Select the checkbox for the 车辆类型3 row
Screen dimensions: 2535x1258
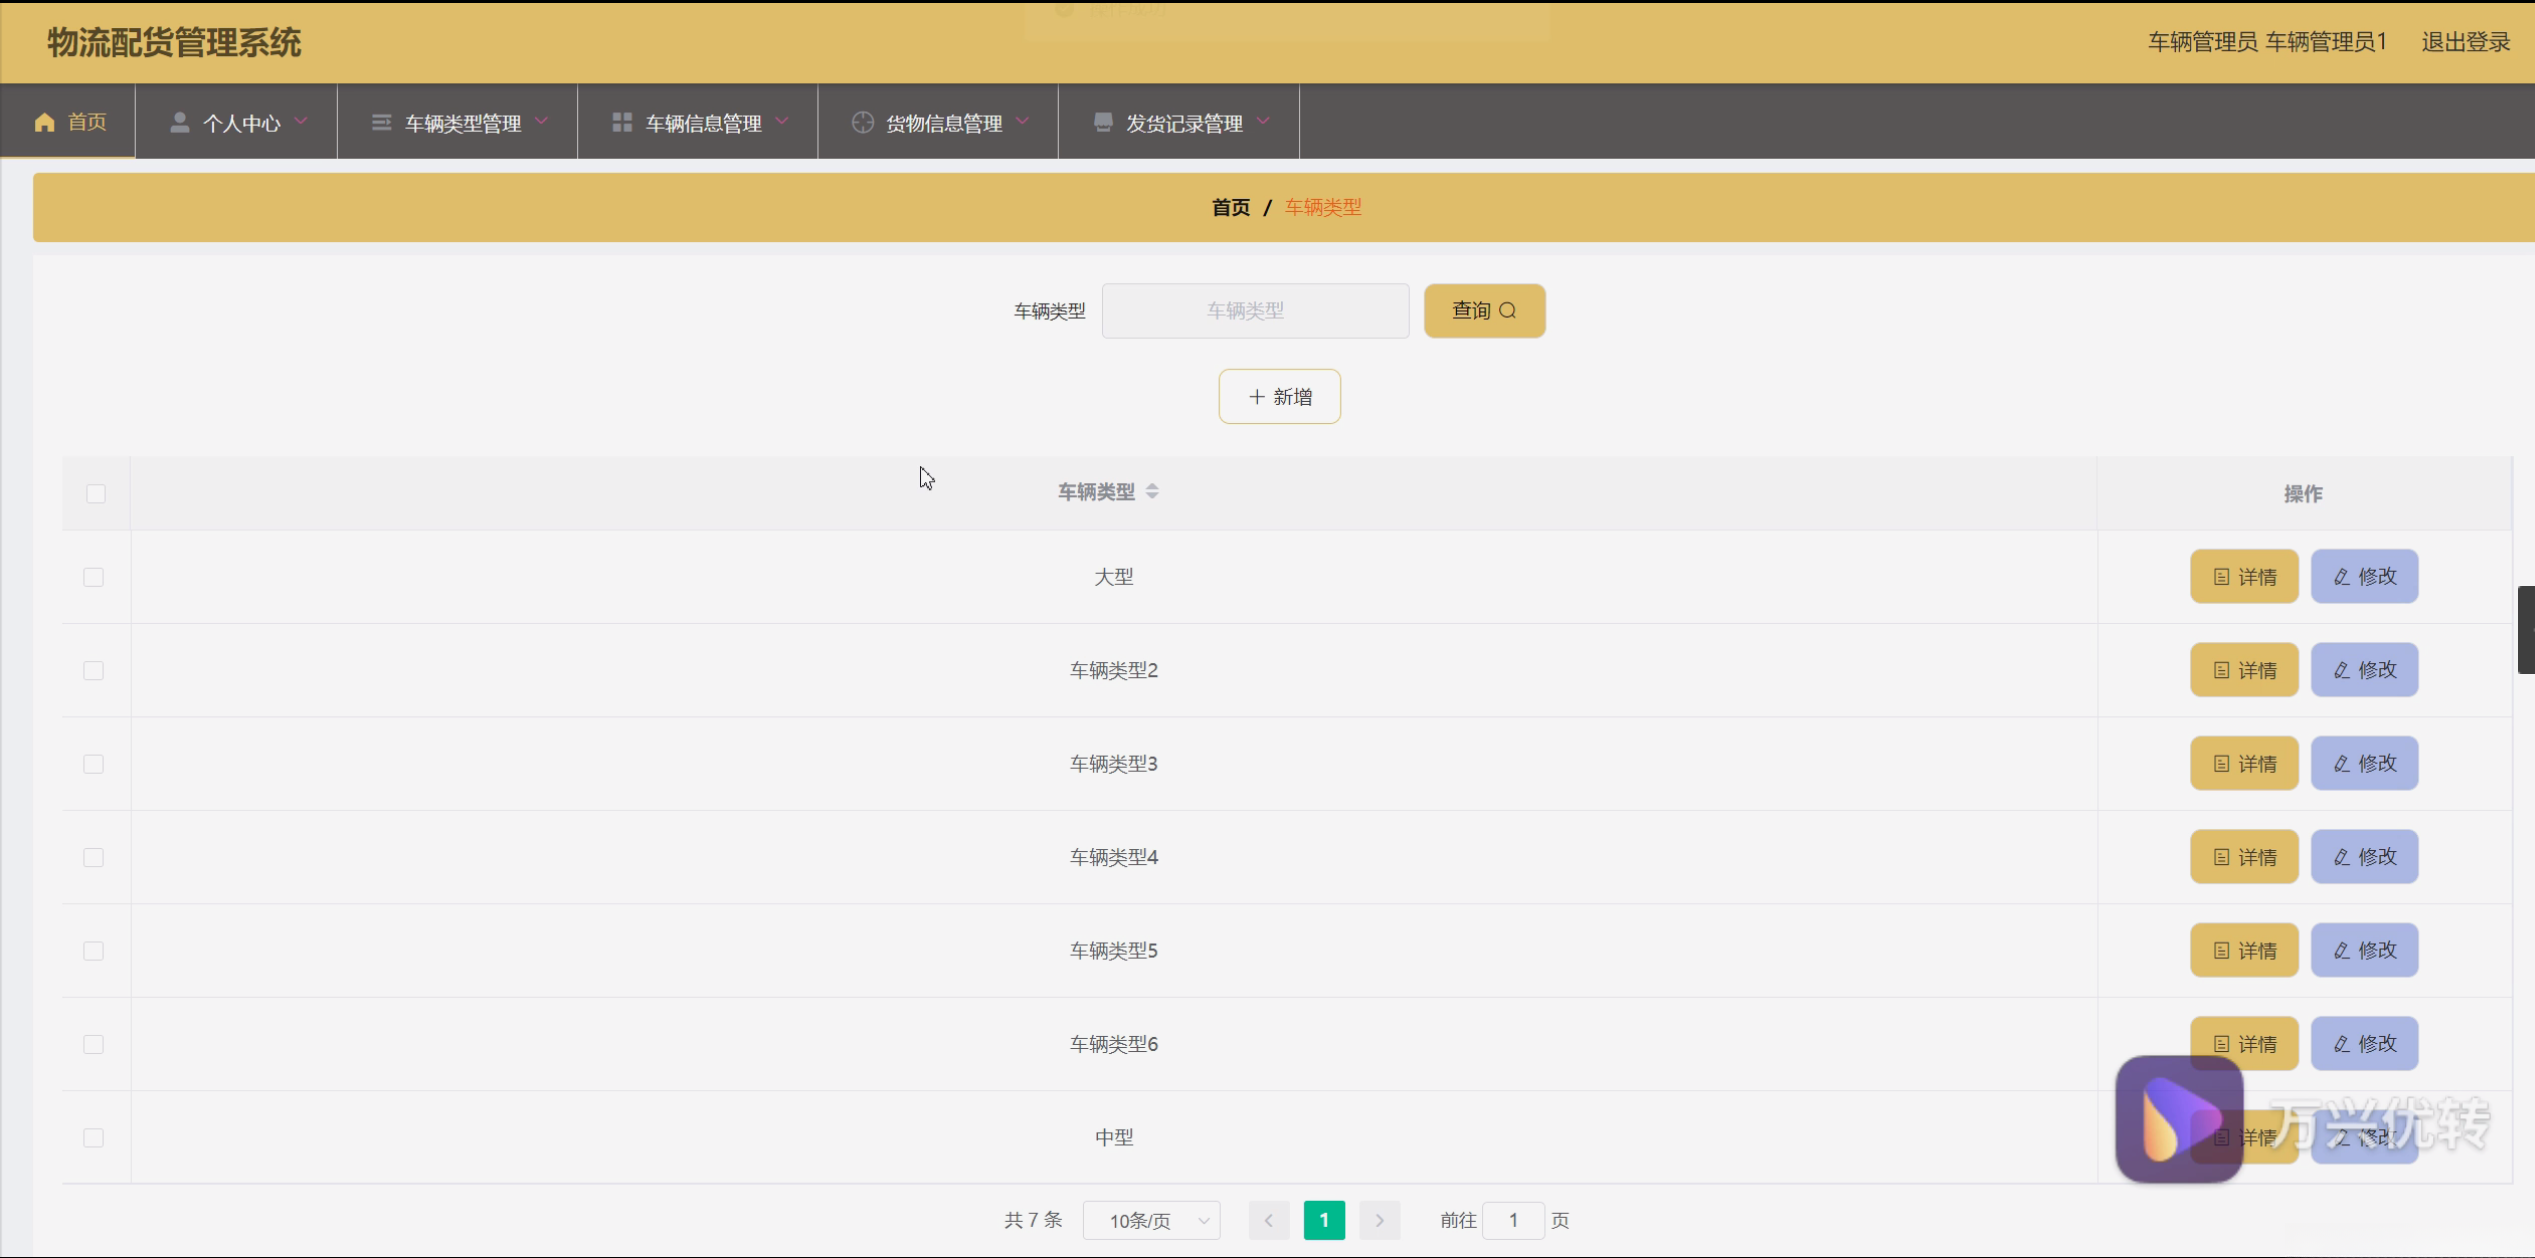[94, 764]
